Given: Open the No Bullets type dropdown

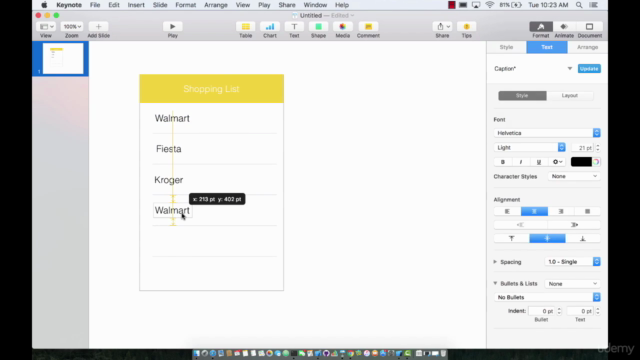Looking at the screenshot, I should pos(547,297).
